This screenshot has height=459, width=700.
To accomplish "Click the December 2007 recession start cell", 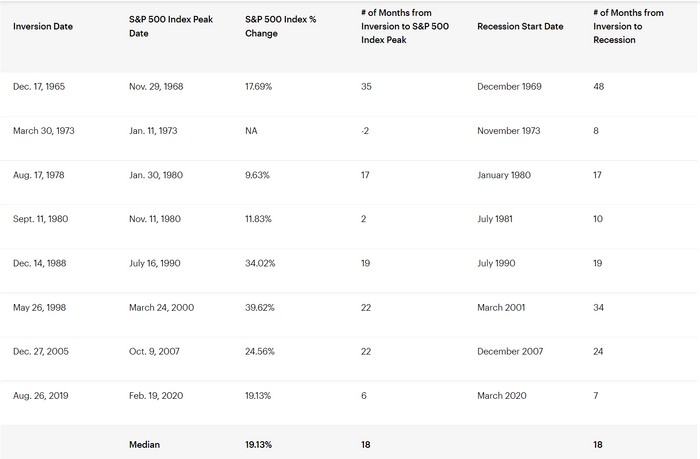I will click(x=512, y=351).
